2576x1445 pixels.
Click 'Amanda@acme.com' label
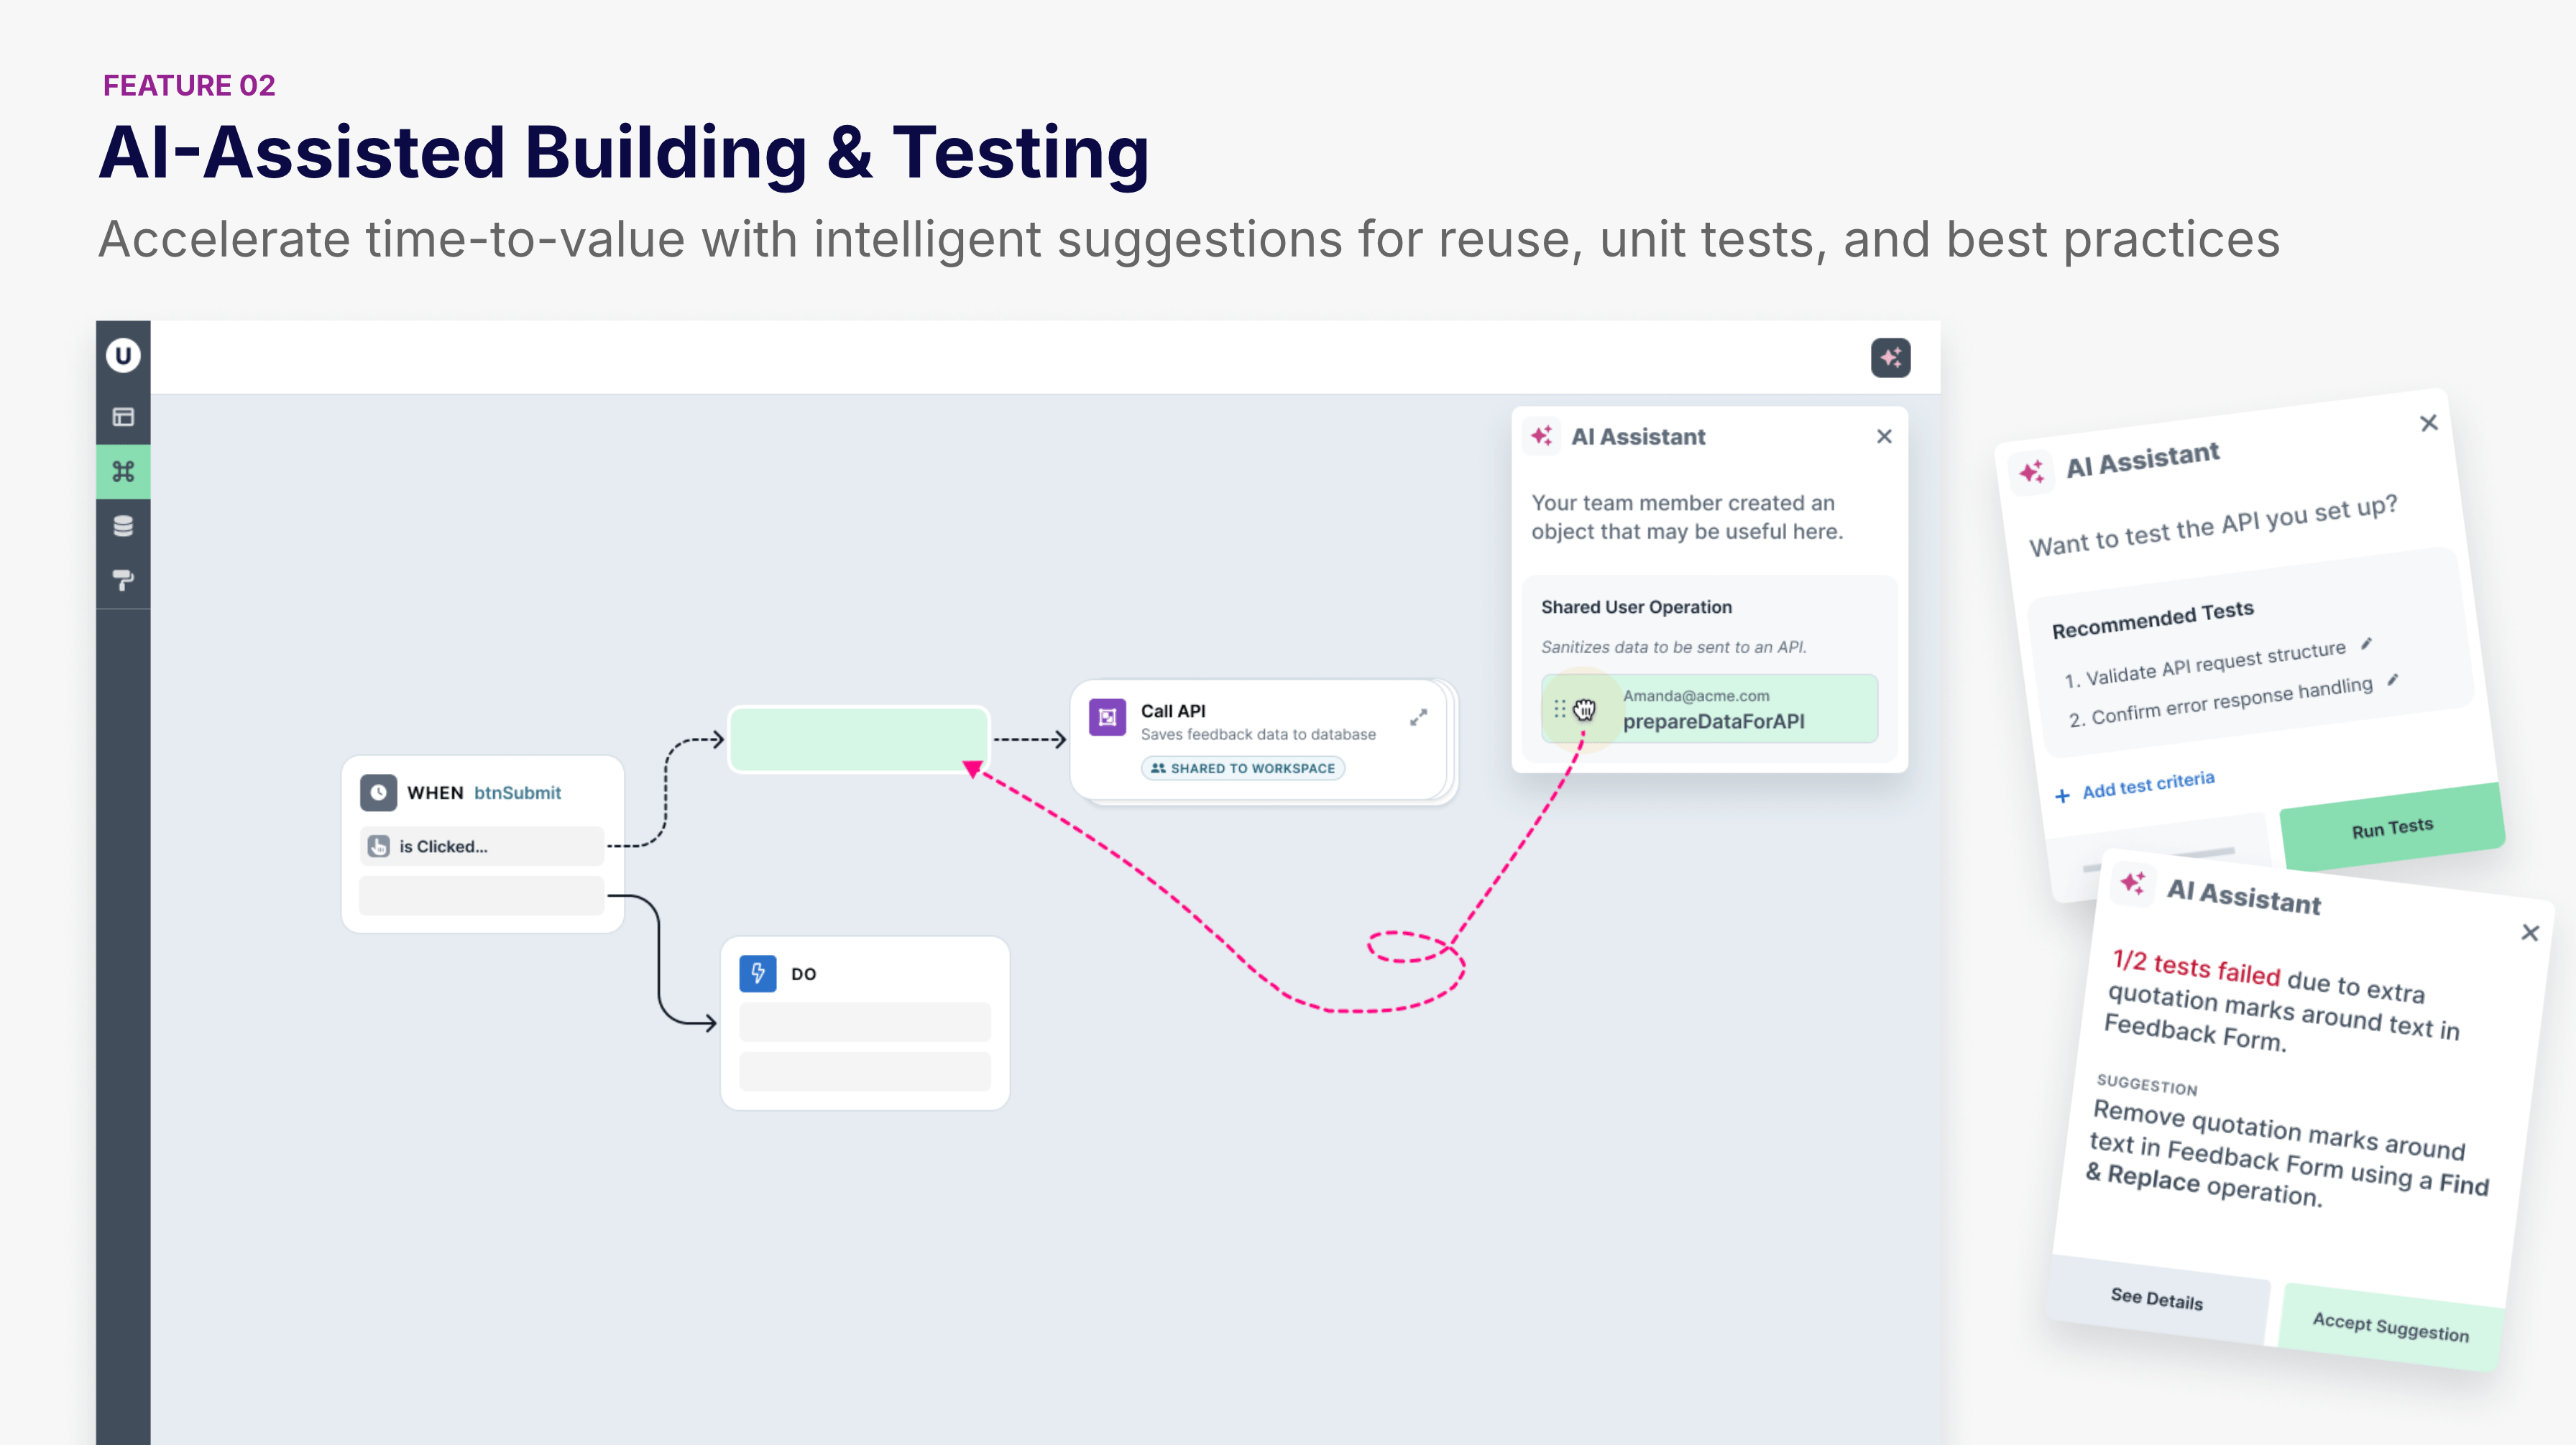[x=1696, y=695]
